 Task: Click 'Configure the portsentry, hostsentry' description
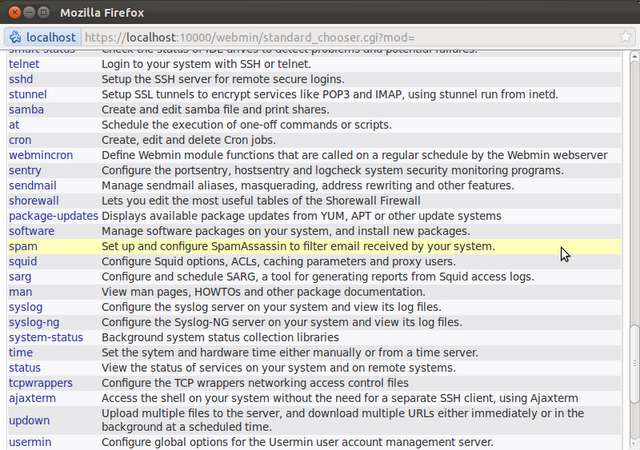tap(333, 170)
